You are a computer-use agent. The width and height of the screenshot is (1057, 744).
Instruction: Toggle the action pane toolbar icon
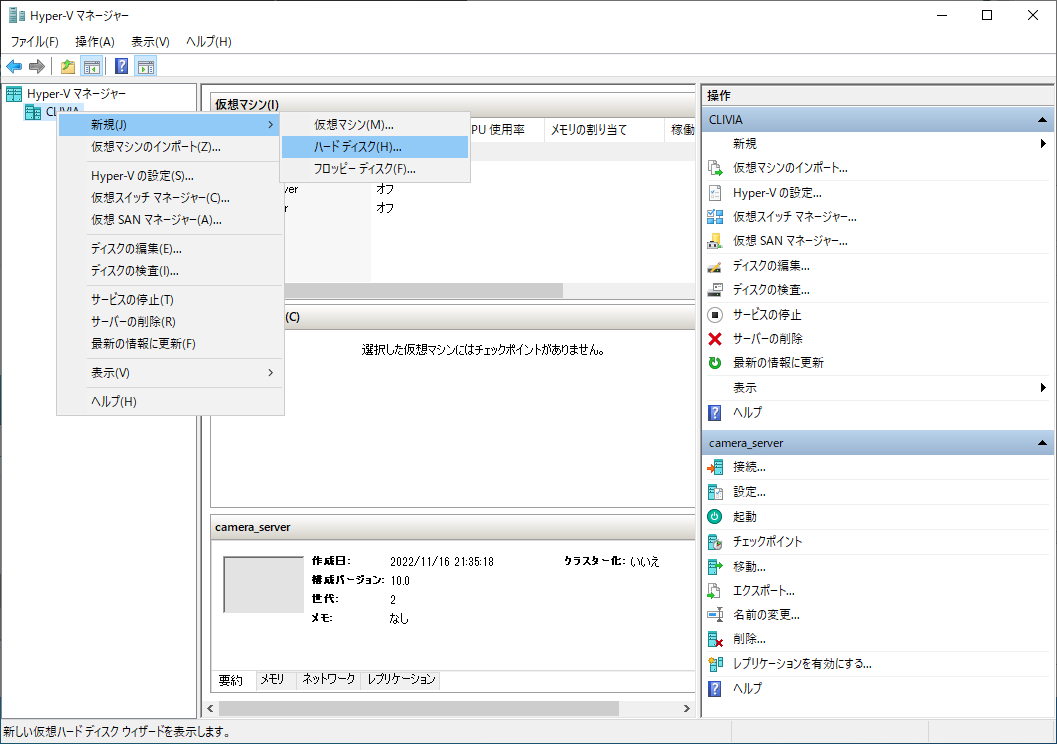pos(146,66)
